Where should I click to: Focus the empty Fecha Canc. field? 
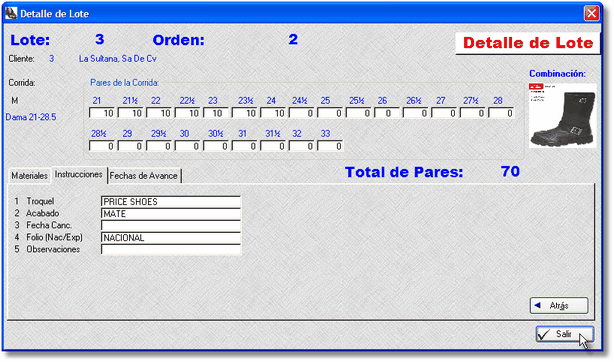[x=171, y=226]
